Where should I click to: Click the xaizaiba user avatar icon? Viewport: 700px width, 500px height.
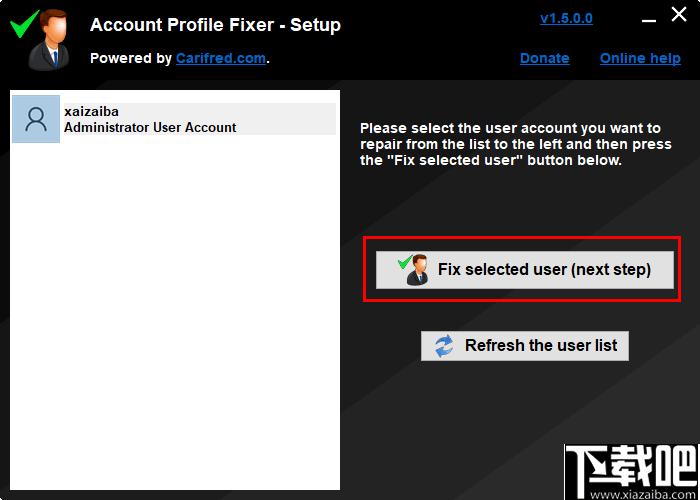(x=36, y=119)
